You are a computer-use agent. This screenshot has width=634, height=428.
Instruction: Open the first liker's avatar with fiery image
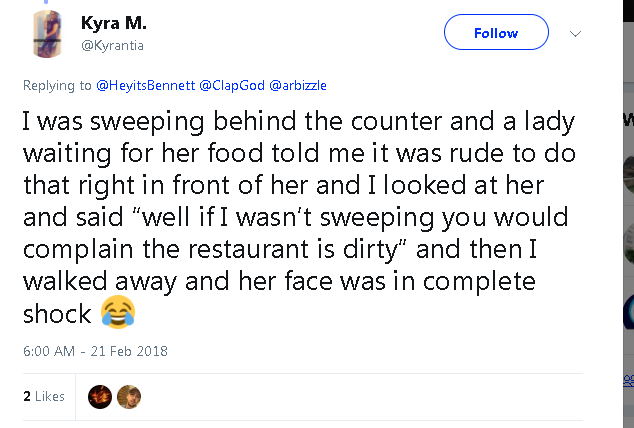[x=100, y=397]
